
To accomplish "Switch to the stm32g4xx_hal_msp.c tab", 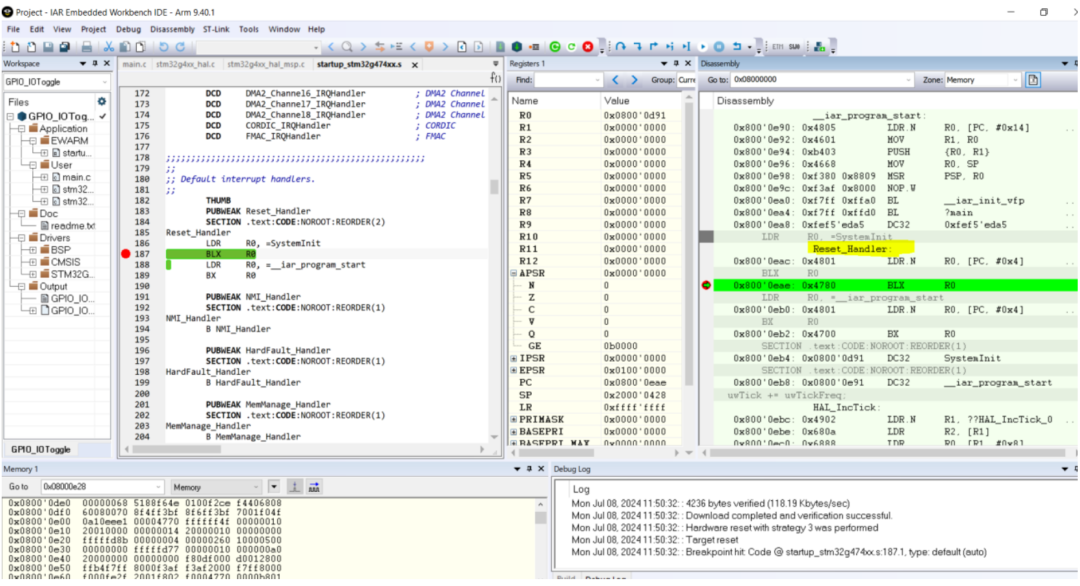I will (266, 65).
